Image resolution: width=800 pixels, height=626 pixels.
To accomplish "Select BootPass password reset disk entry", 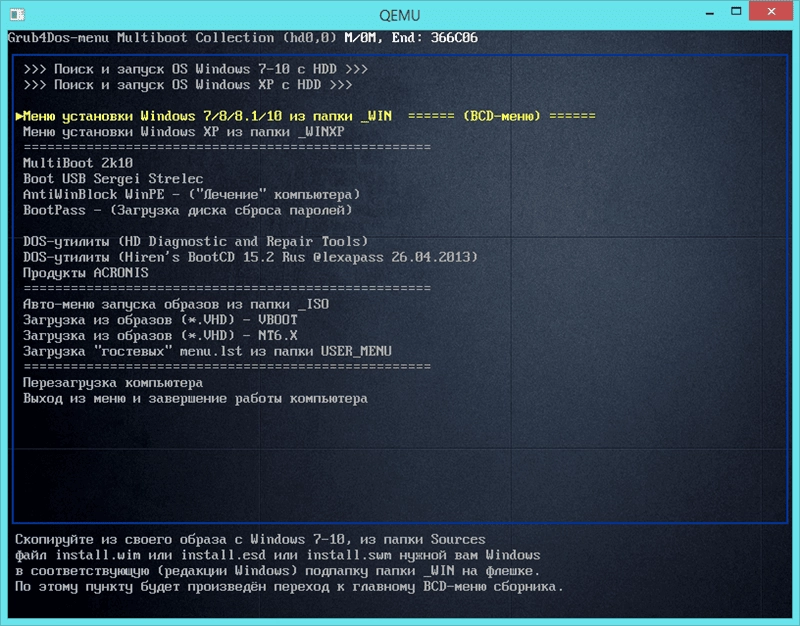I will coord(188,210).
